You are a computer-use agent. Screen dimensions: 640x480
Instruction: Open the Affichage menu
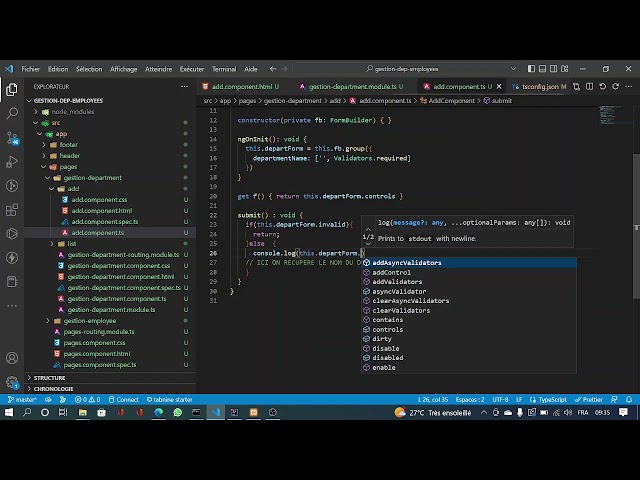(x=123, y=69)
